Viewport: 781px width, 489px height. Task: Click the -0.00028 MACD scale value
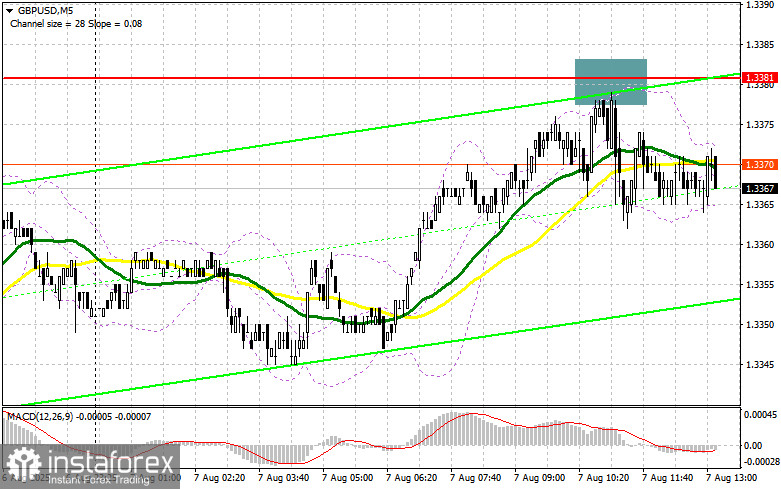pos(761,463)
